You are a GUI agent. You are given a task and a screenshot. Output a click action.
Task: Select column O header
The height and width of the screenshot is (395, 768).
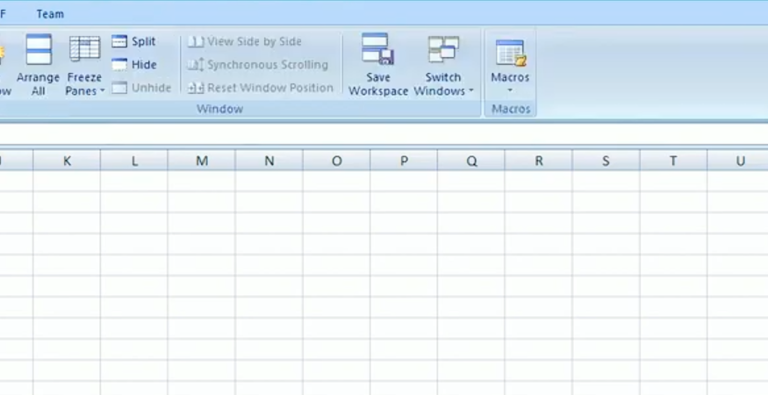coord(337,161)
